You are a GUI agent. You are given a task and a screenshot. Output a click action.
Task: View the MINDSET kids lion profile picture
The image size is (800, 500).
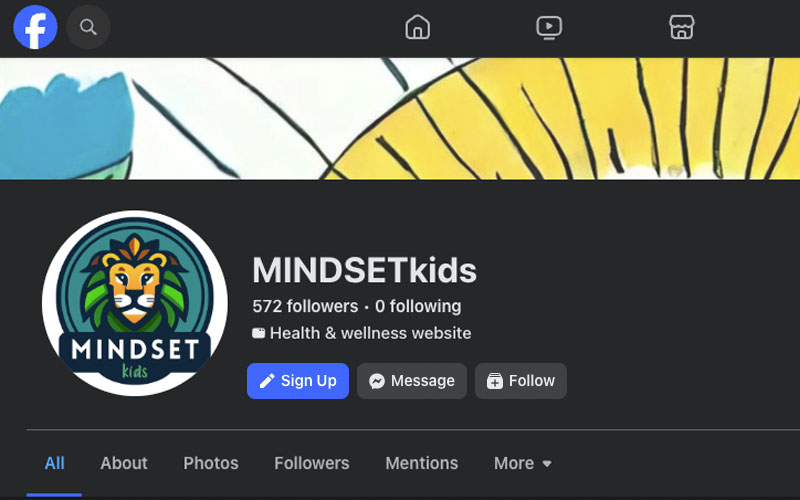point(135,303)
